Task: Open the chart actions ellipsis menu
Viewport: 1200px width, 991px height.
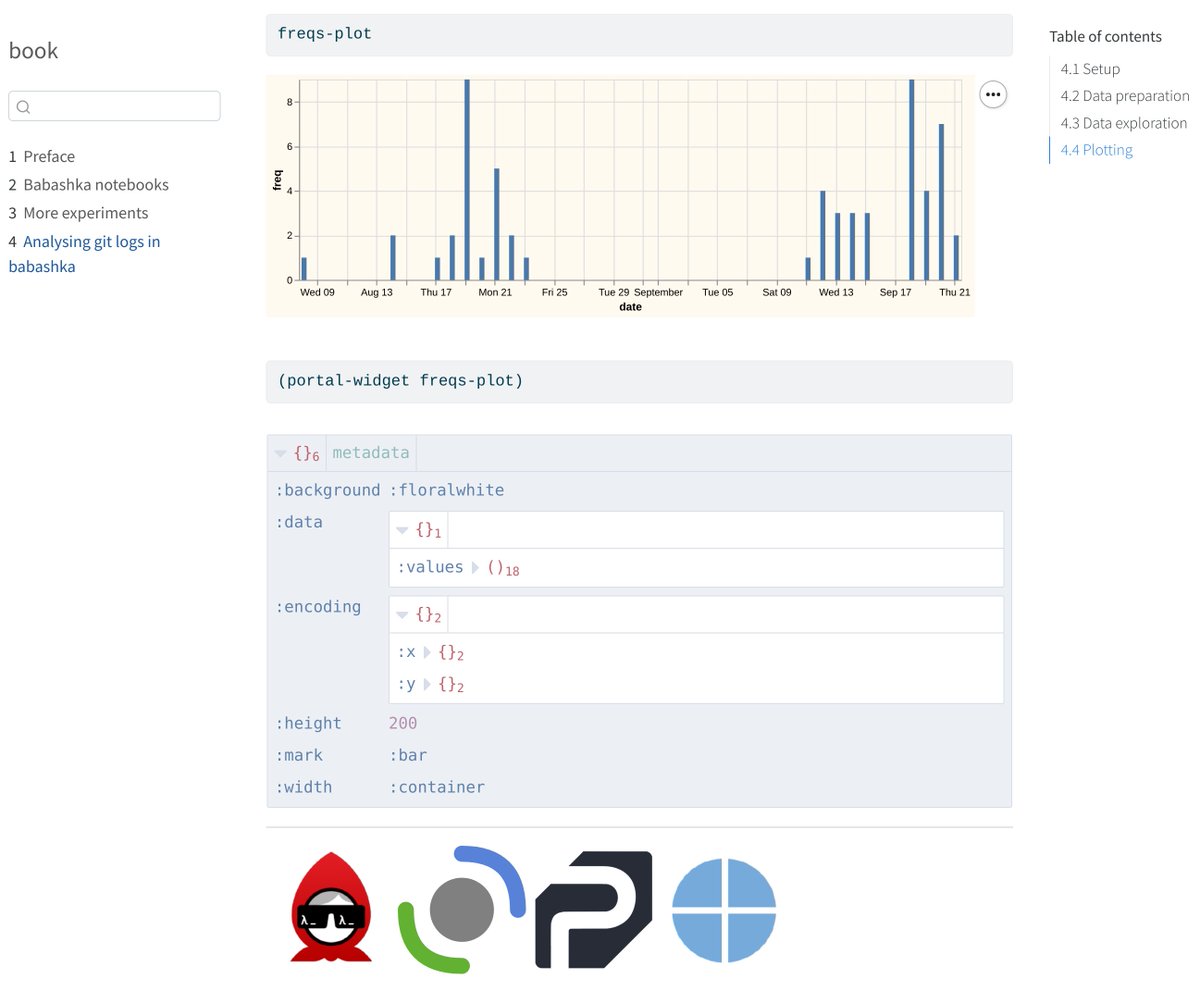Action: pos(992,95)
